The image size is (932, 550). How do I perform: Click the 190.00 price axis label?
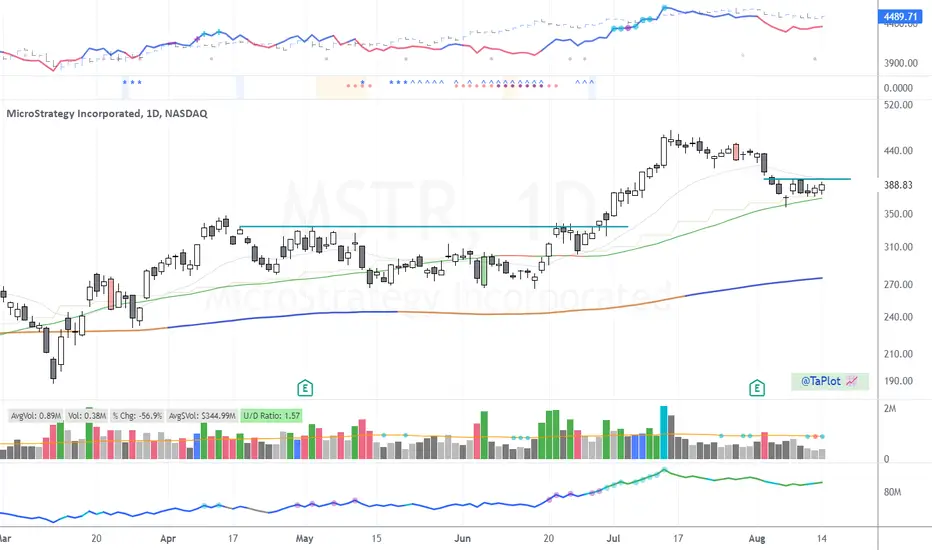click(x=898, y=381)
